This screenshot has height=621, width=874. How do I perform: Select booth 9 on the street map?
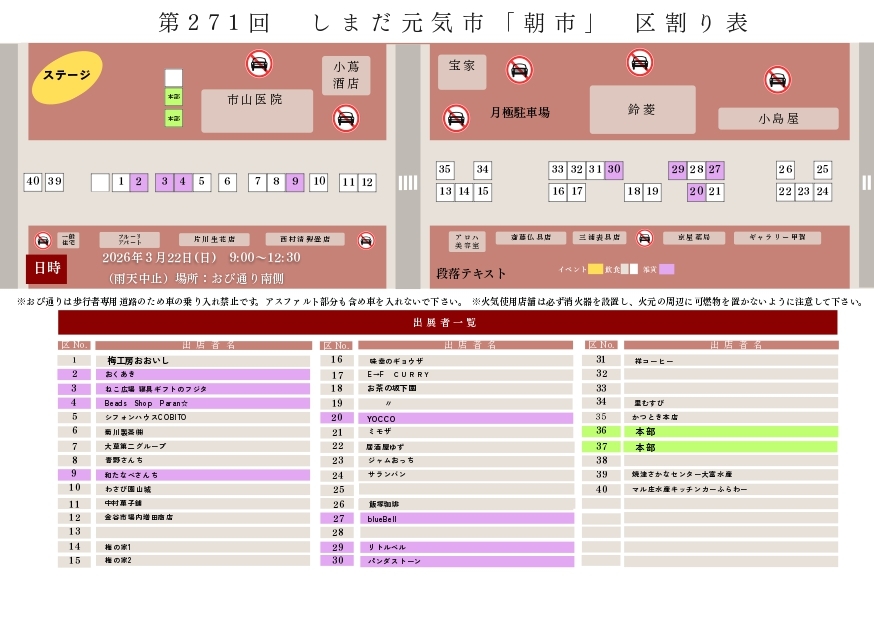(294, 182)
